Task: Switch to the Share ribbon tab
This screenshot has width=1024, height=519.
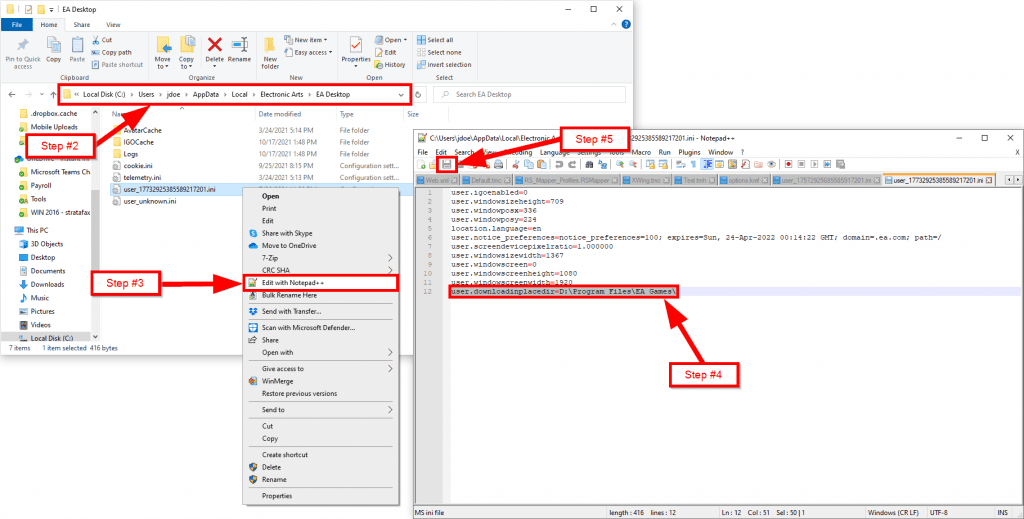Action: point(82,25)
